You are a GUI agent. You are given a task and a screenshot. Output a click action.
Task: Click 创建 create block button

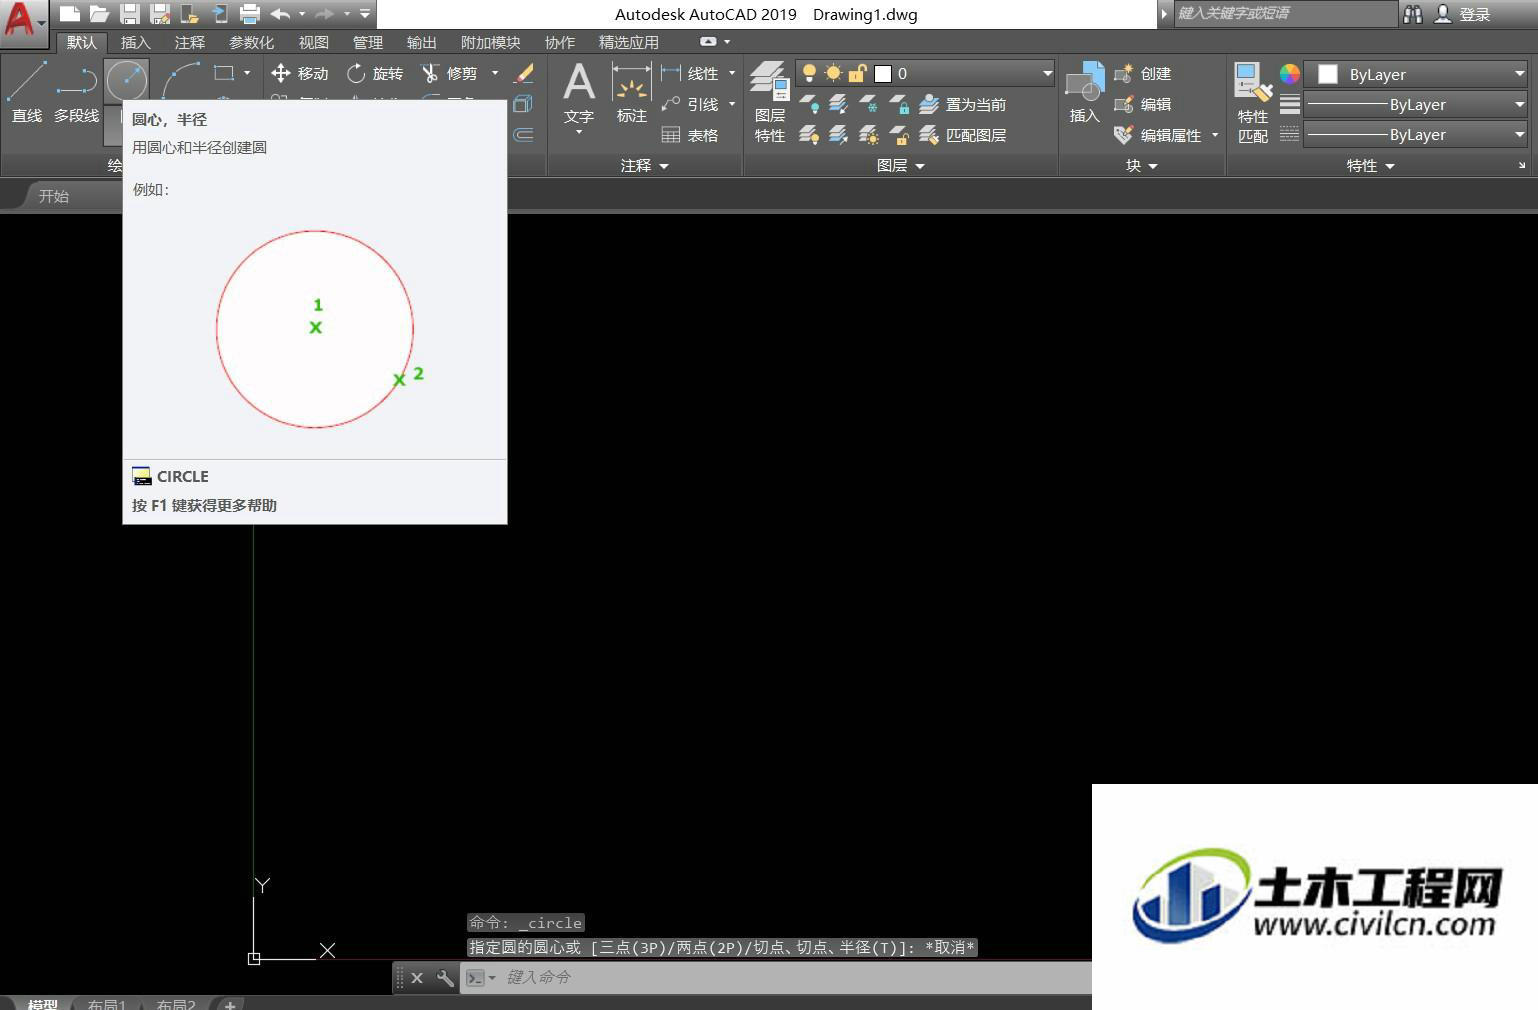tap(1142, 73)
